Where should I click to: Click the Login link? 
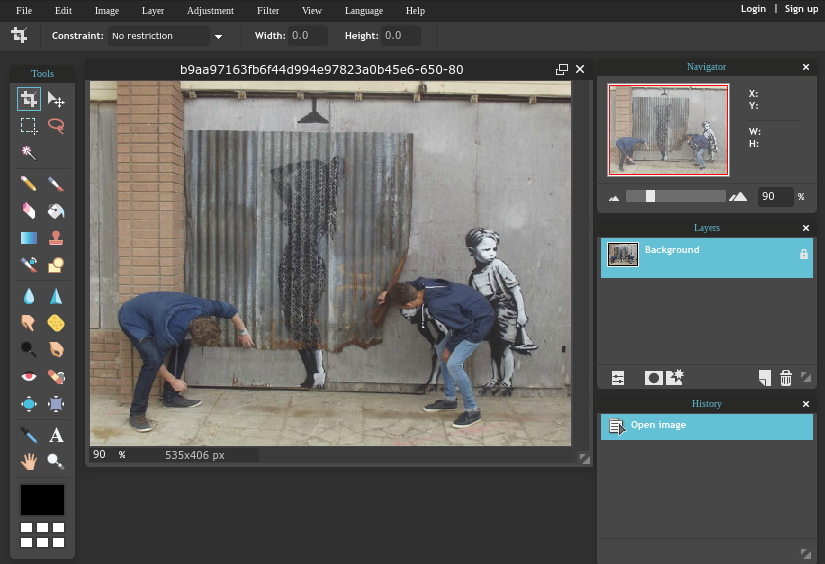(x=753, y=9)
